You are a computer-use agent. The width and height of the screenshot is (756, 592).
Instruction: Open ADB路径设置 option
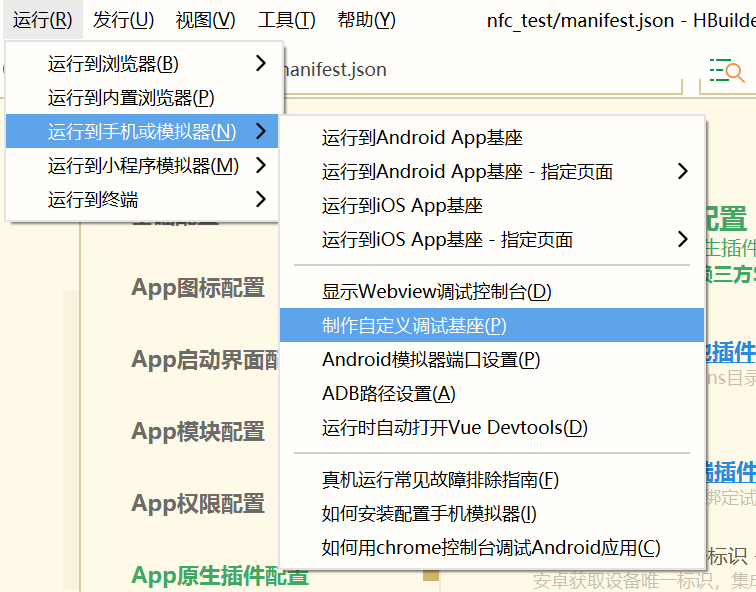[388, 394]
